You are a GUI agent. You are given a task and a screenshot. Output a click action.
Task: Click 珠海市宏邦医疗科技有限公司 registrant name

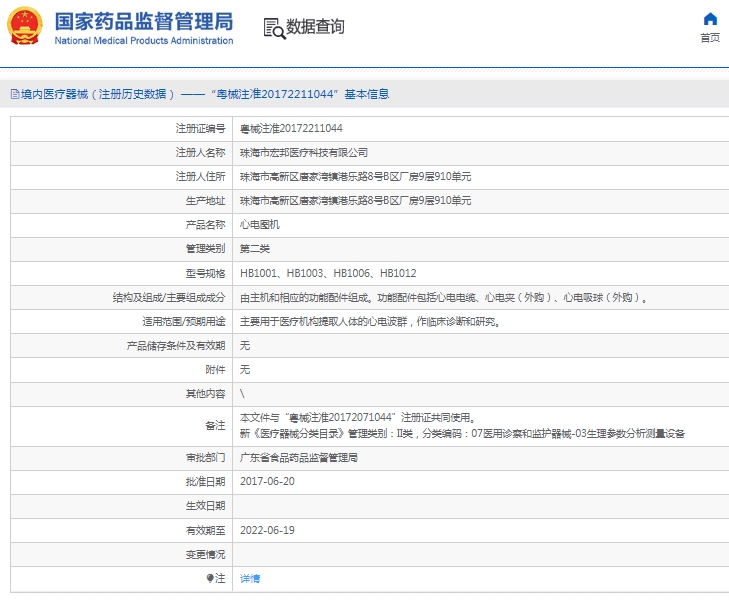pos(304,152)
